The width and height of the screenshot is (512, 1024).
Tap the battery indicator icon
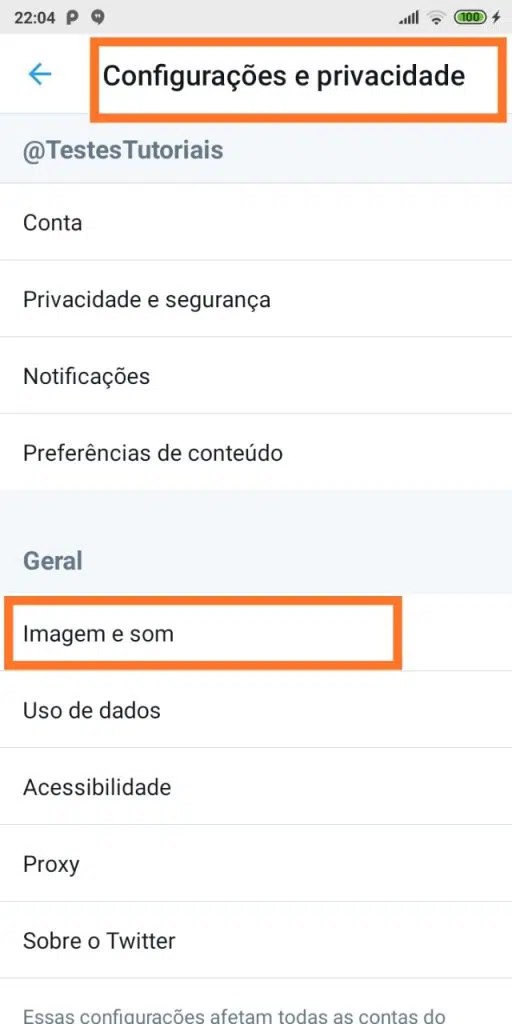coord(470,18)
